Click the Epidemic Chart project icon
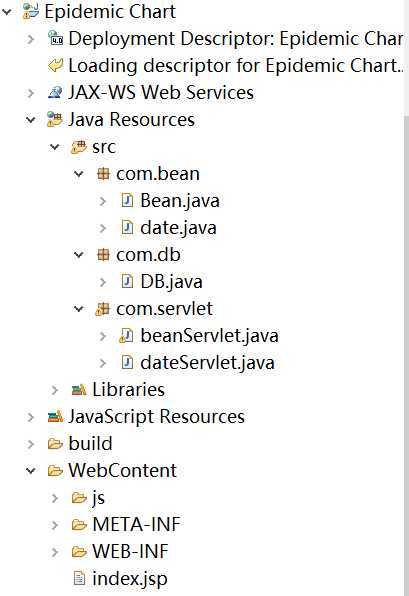409x596 pixels. pyautogui.click(x=31, y=11)
